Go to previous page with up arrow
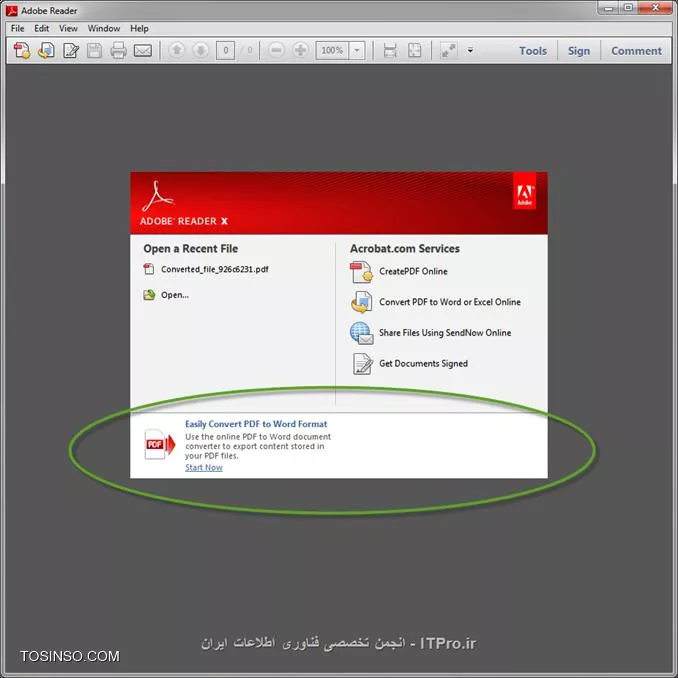 (176, 51)
